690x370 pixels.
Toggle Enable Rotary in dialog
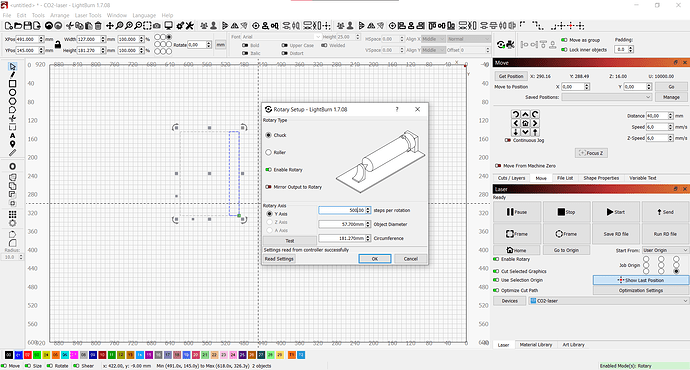coord(284,170)
